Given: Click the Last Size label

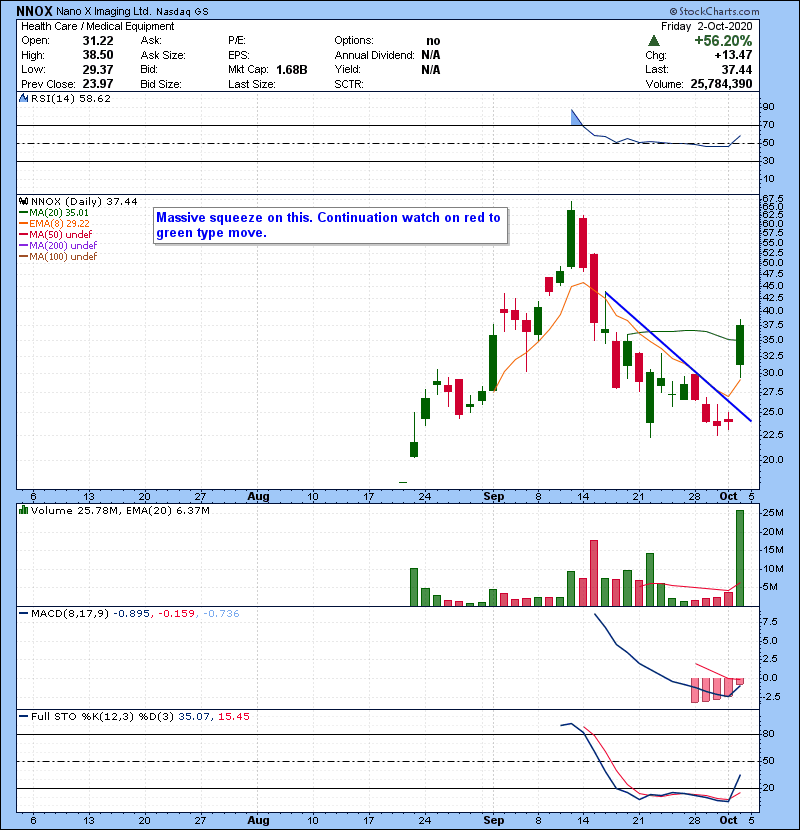Looking at the screenshot, I should [x=251, y=84].
